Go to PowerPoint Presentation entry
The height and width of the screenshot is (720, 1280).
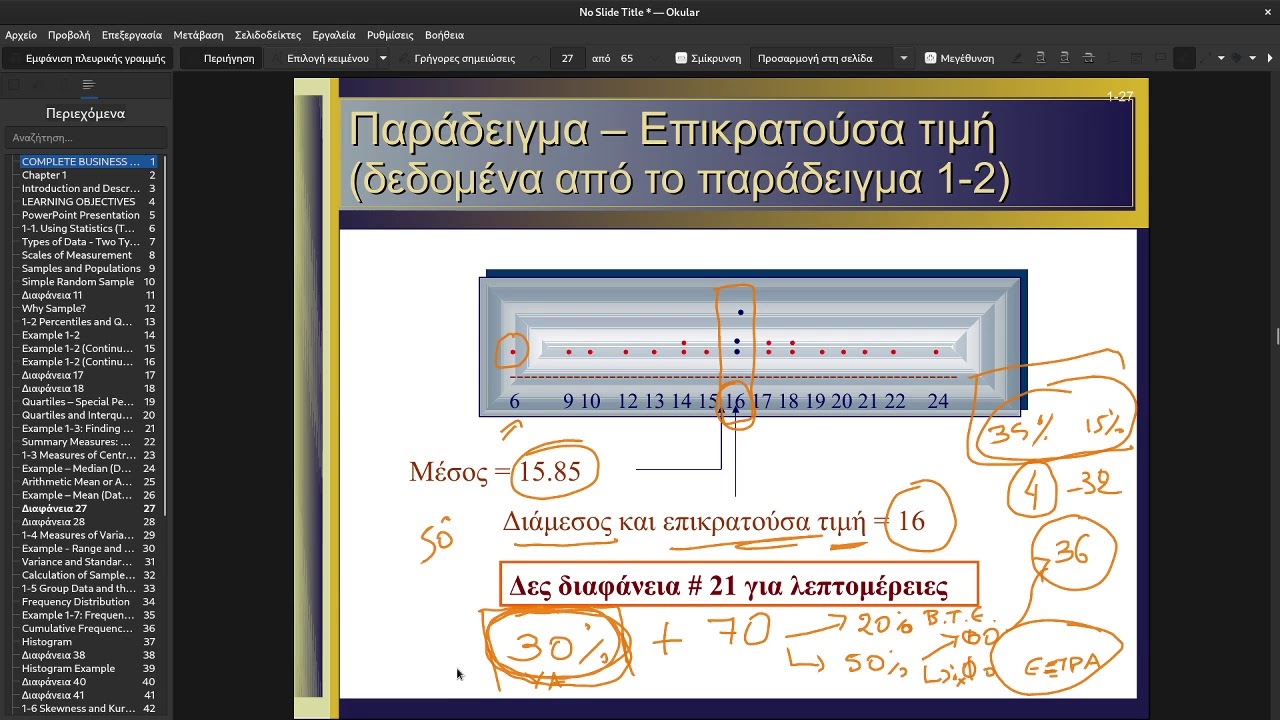tap(89, 215)
